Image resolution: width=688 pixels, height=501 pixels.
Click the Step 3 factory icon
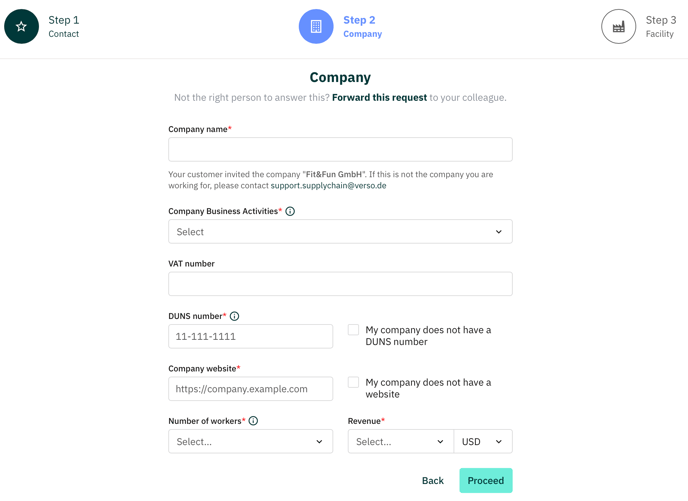tap(618, 26)
